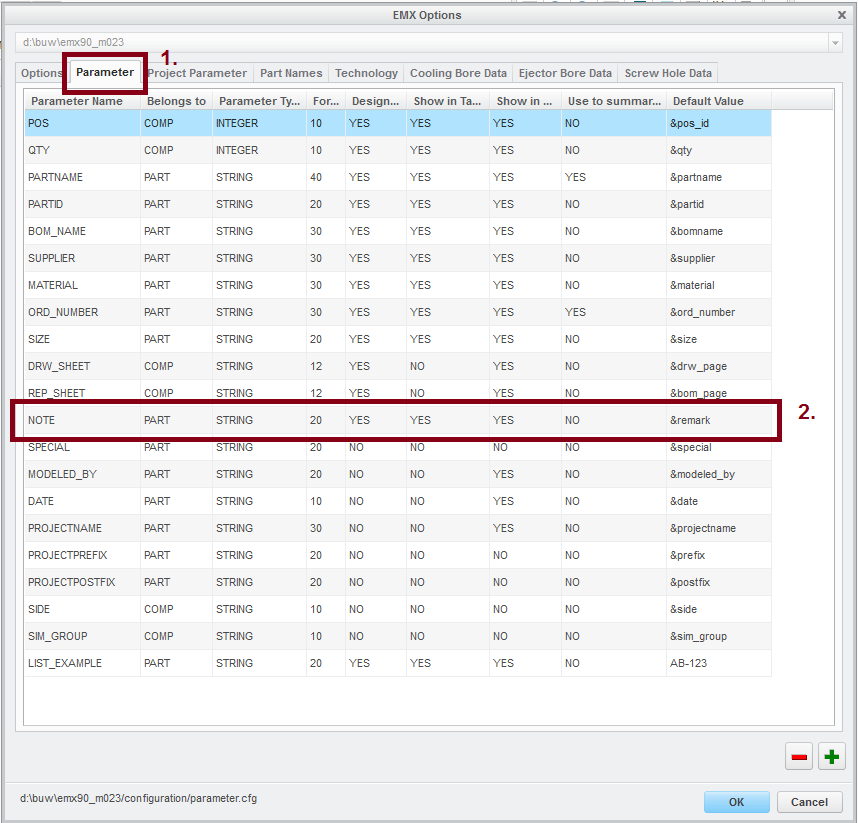
Task: Open the Cooling Bore Data tab
Action: pyautogui.click(x=458, y=73)
